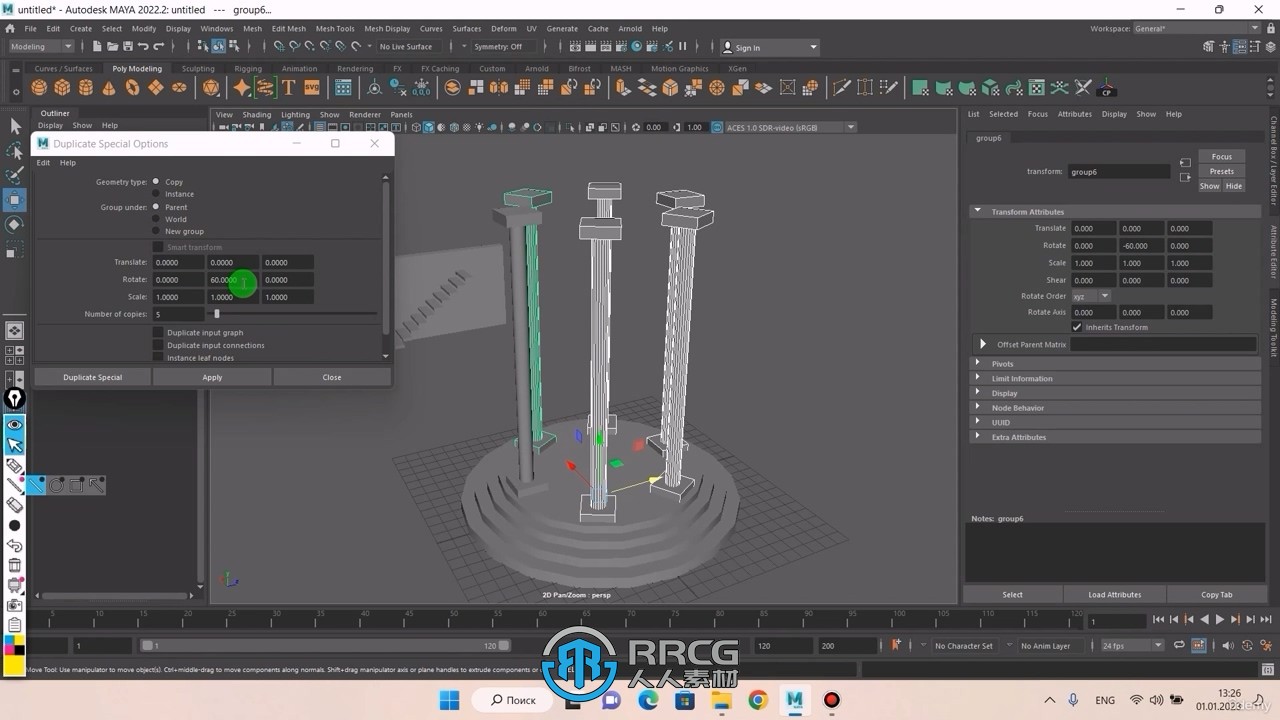
Task: Click the Duplicate Special button
Action: [93, 377]
